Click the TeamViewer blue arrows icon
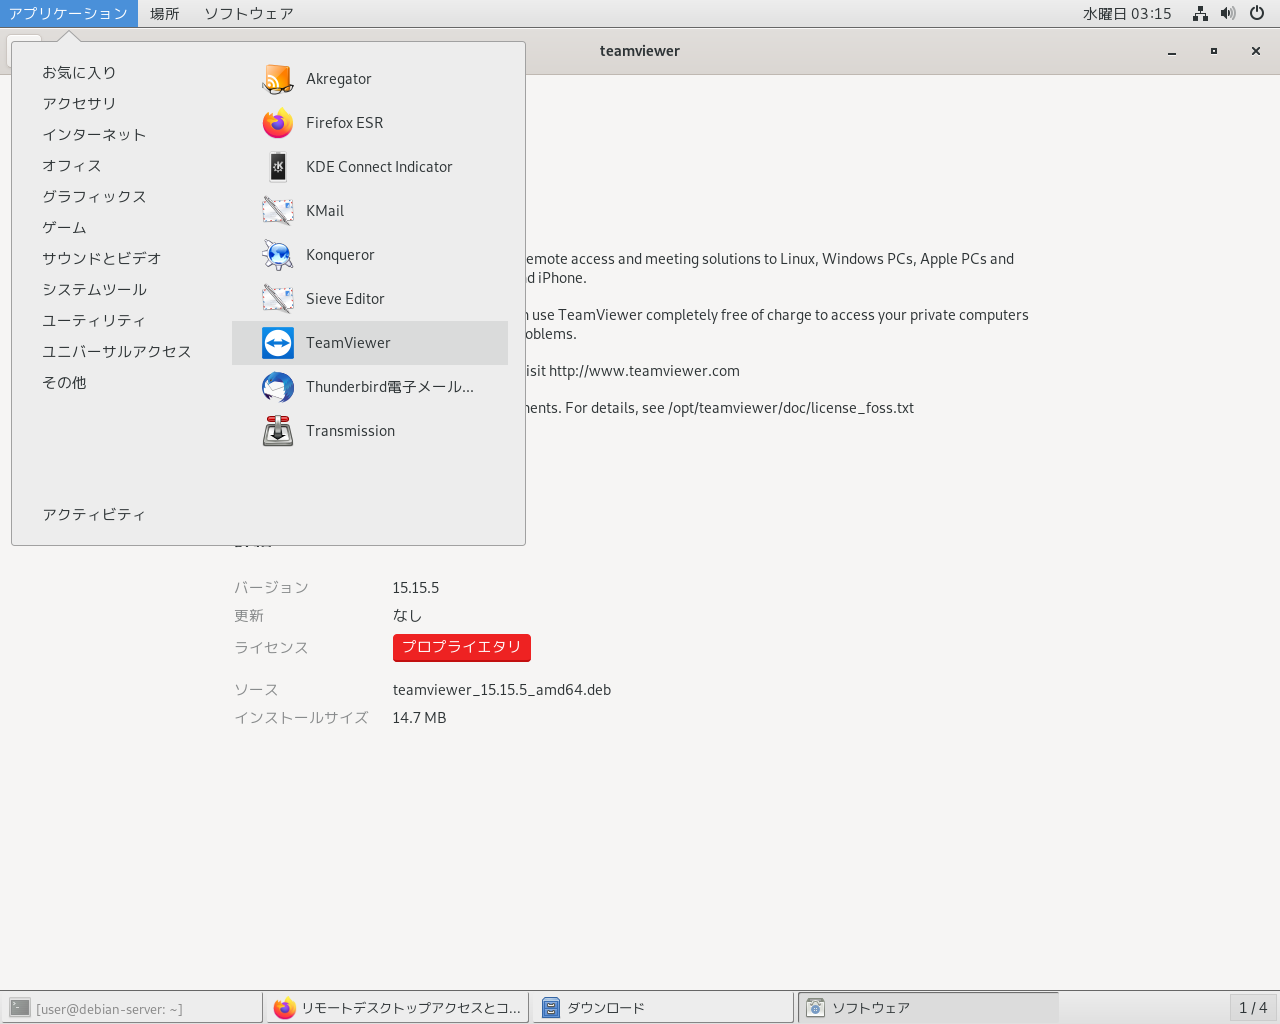1280x1024 pixels. 278,343
